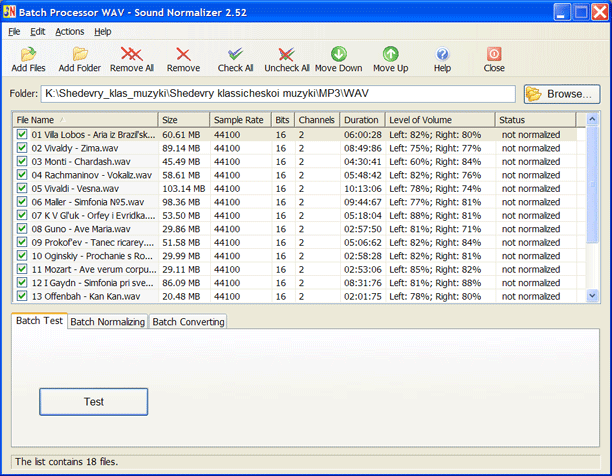The image size is (612, 476).
Task: Sort by the Size column header
Action: coord(184,120)
